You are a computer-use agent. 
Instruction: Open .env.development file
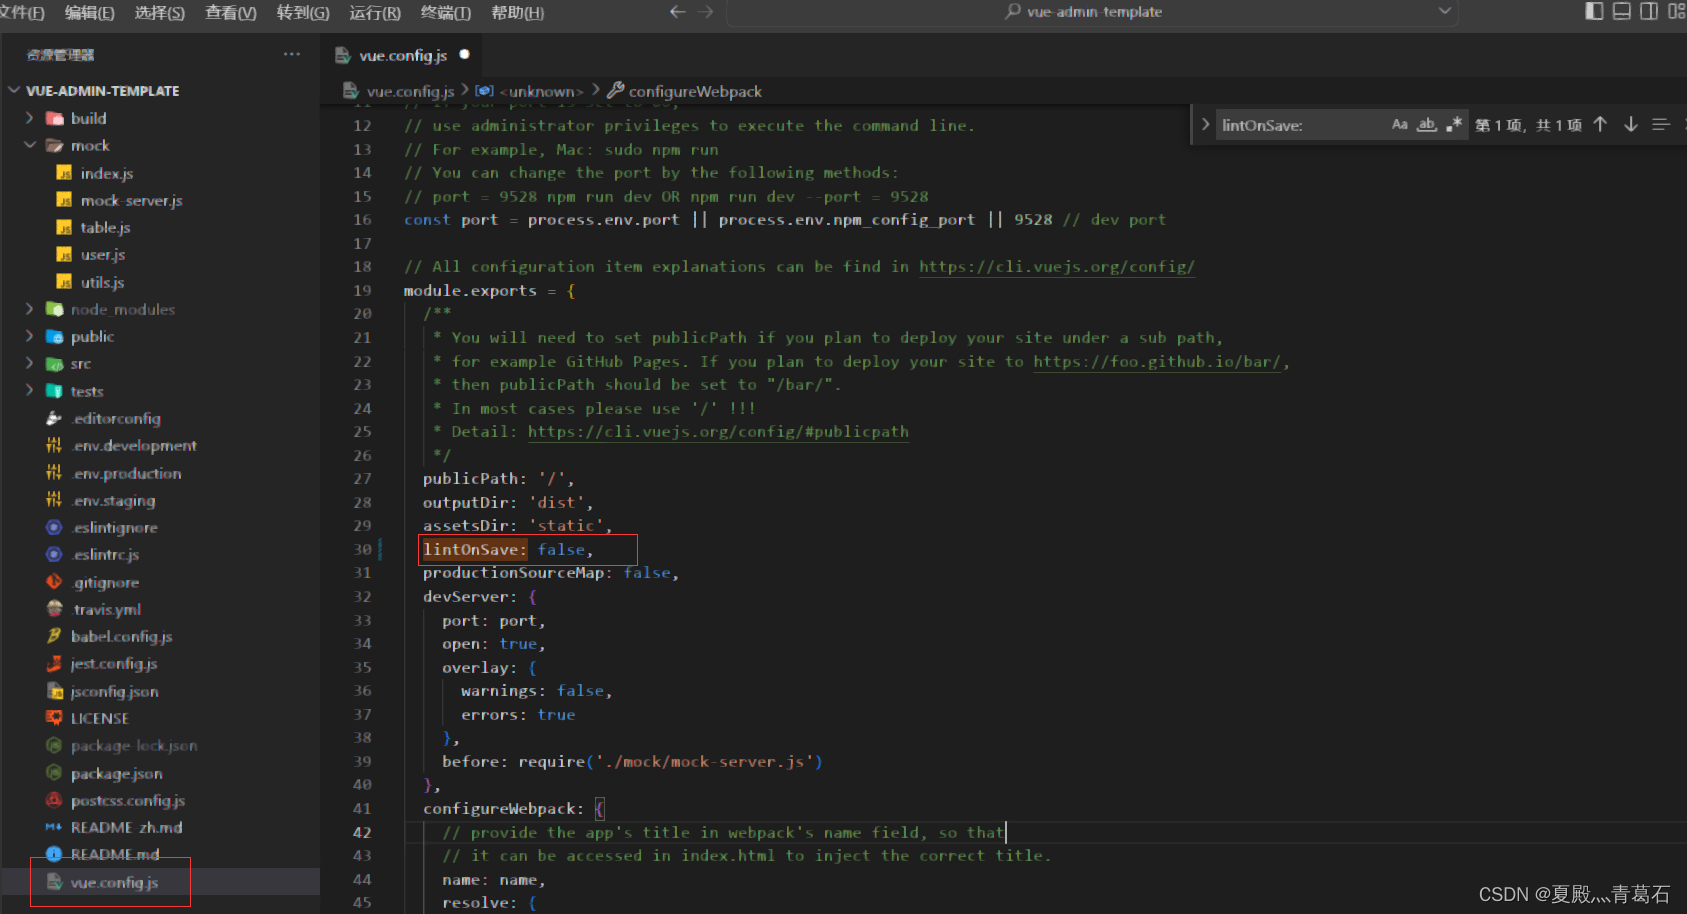coord(133,445)
